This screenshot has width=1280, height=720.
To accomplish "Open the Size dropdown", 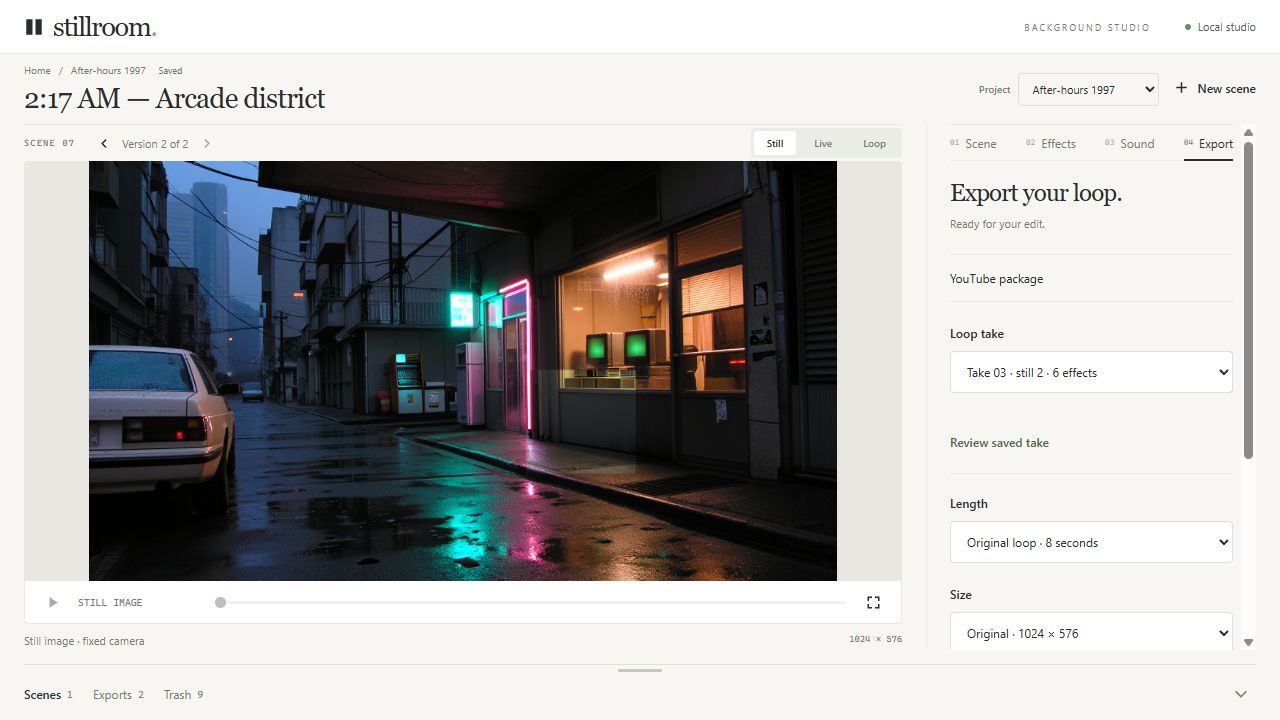I will pos(1091,633).
